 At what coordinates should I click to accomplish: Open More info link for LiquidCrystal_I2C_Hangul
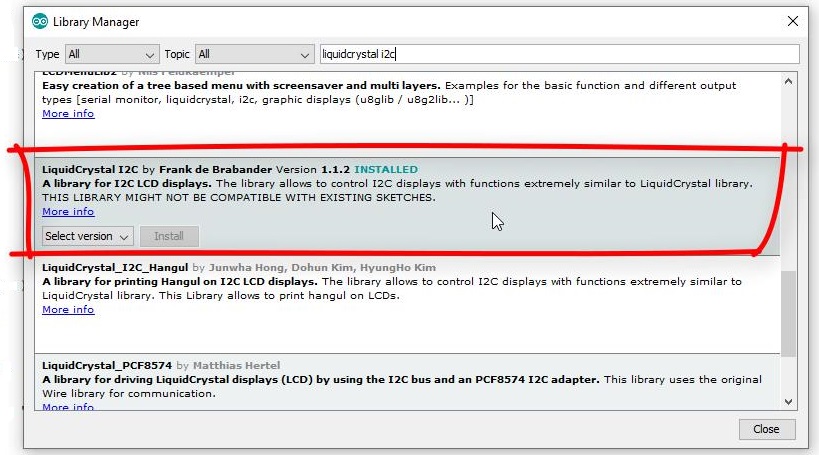pos(68,310)
